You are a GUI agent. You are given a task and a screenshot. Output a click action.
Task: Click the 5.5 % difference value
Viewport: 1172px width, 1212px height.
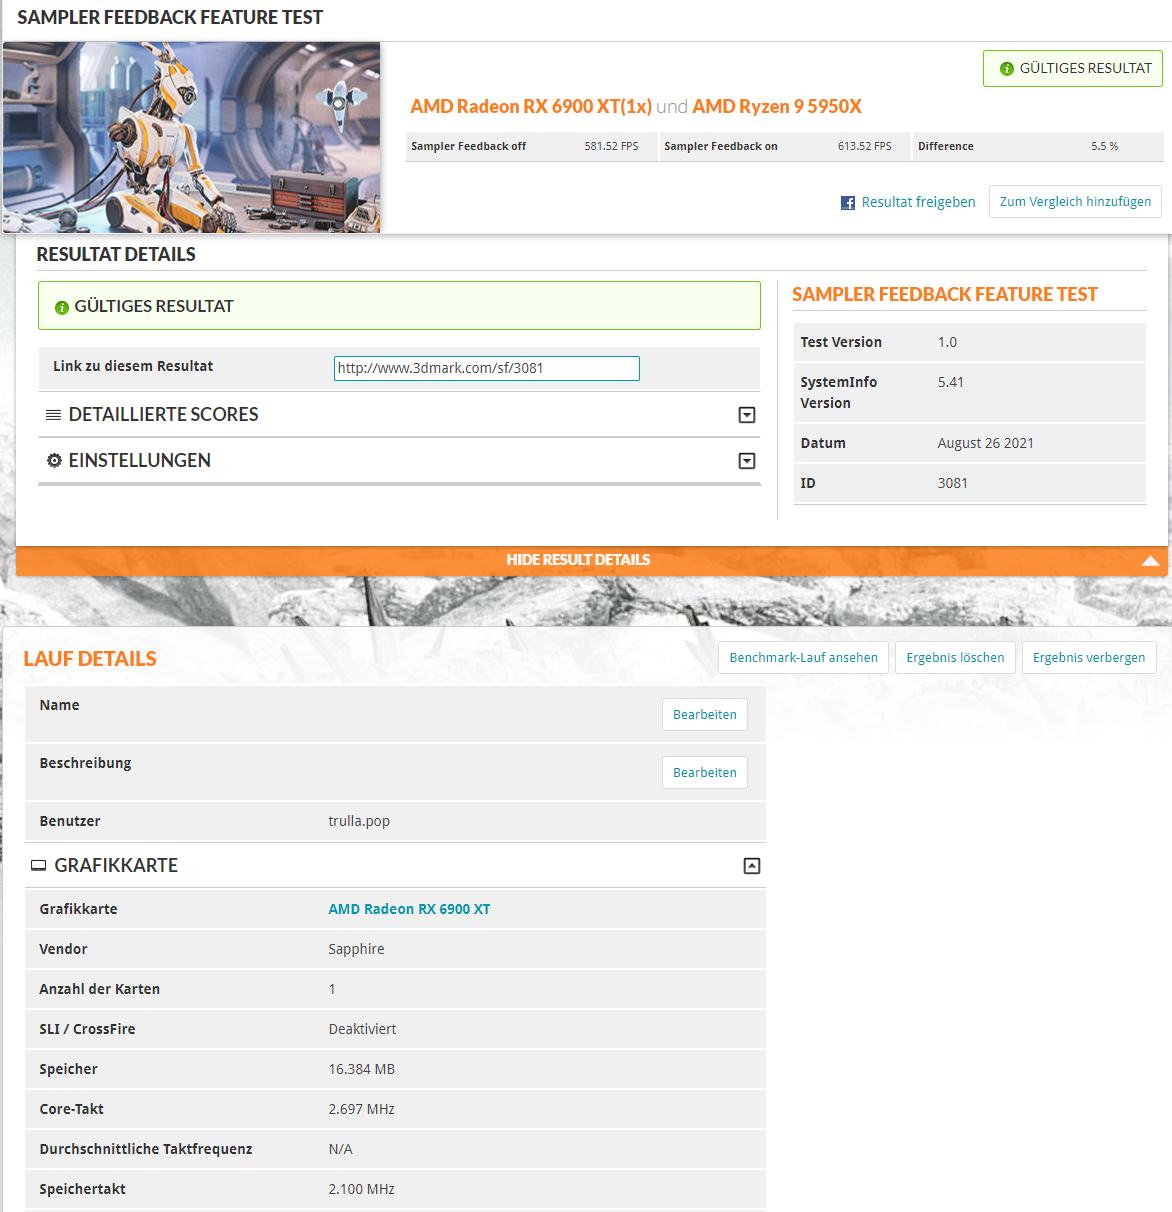pyautogui.click(x=1104, y=146)
